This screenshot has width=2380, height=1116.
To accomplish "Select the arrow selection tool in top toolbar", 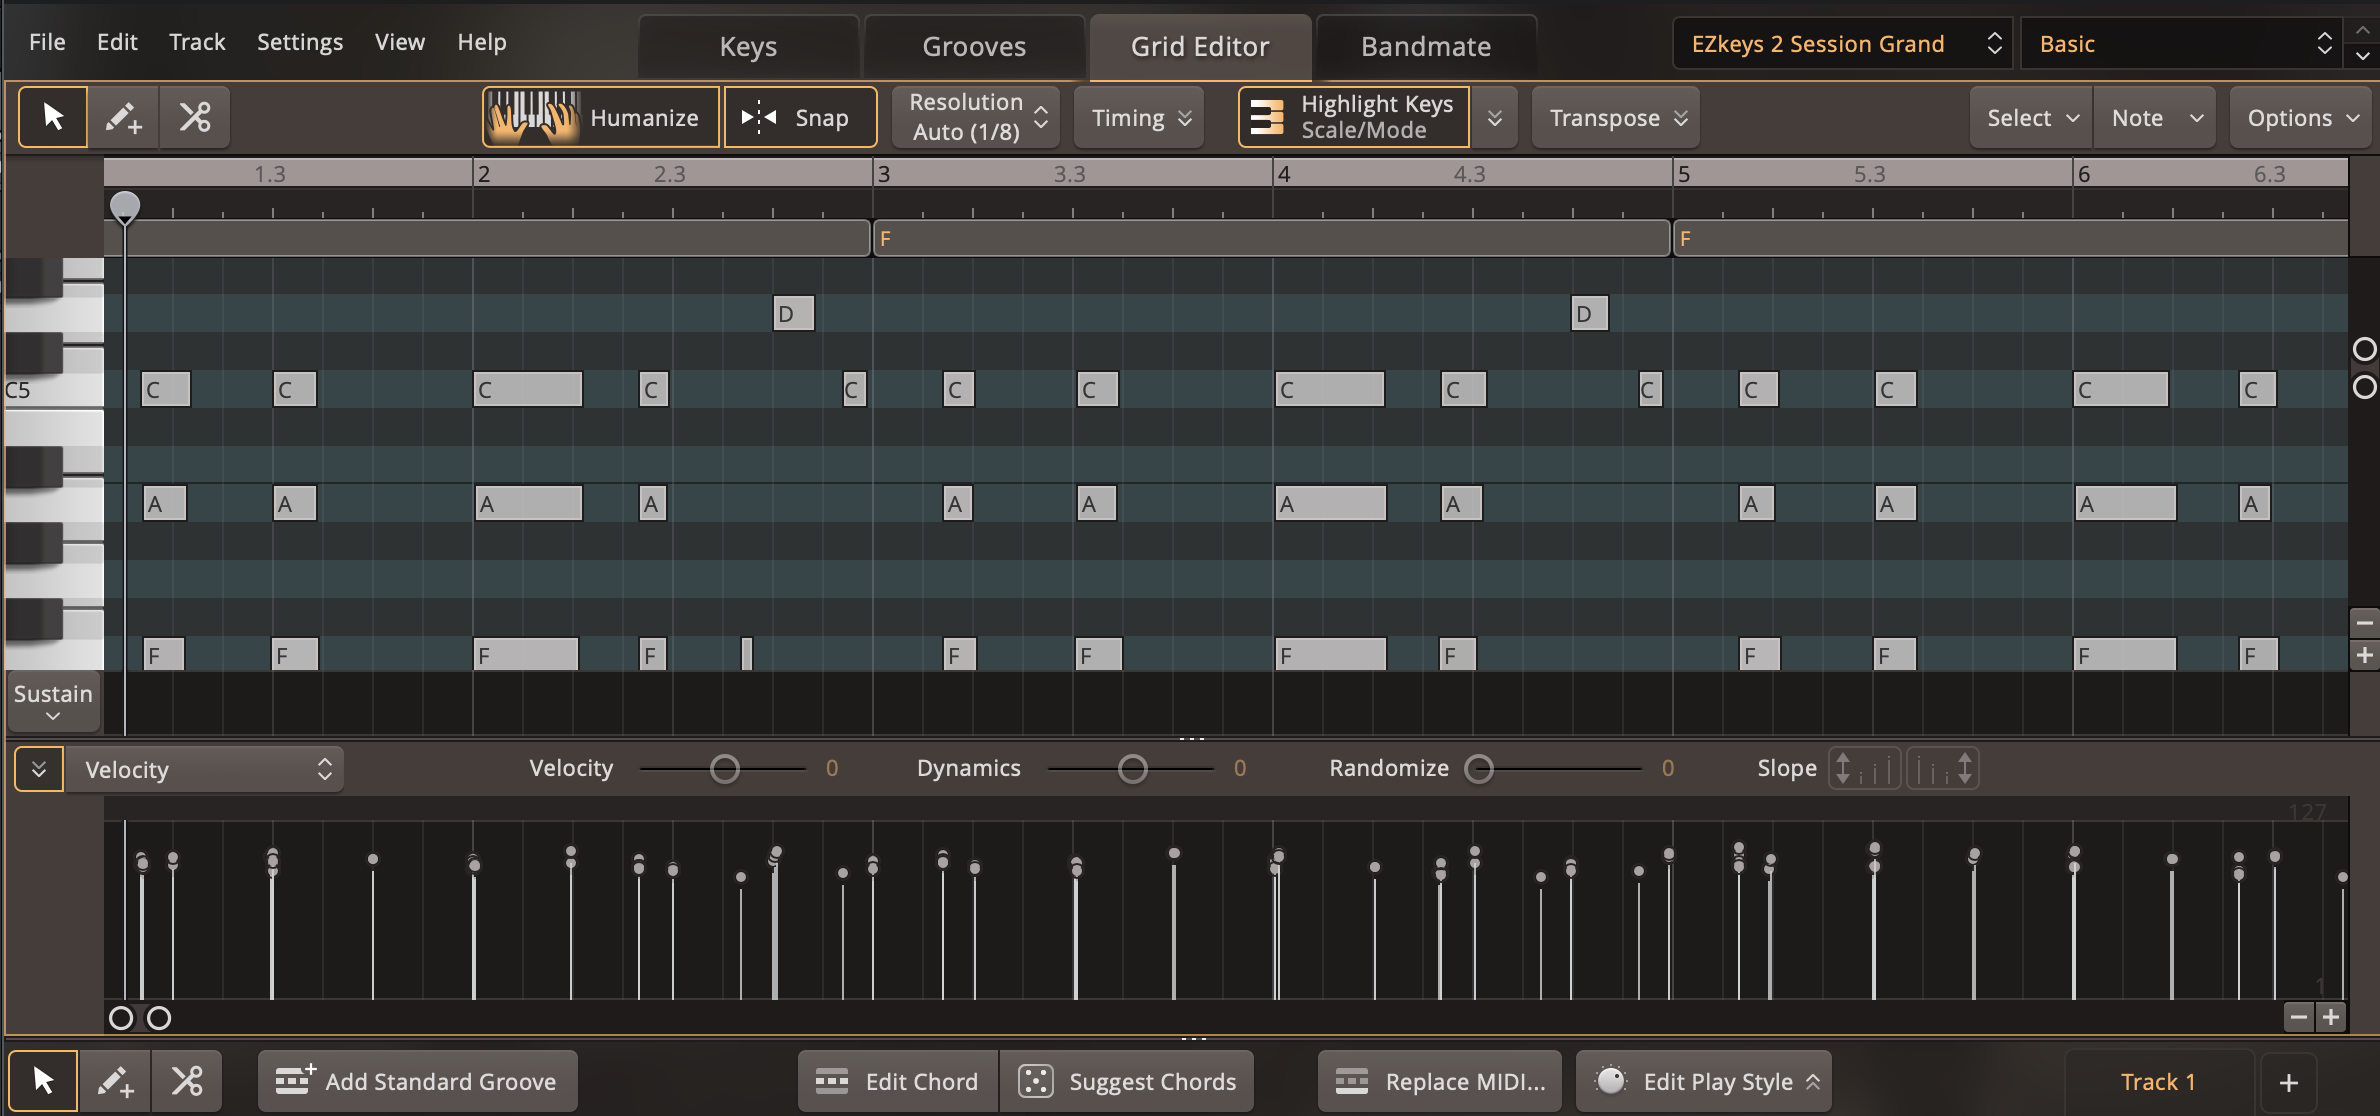I will click(x=52, y=116).
